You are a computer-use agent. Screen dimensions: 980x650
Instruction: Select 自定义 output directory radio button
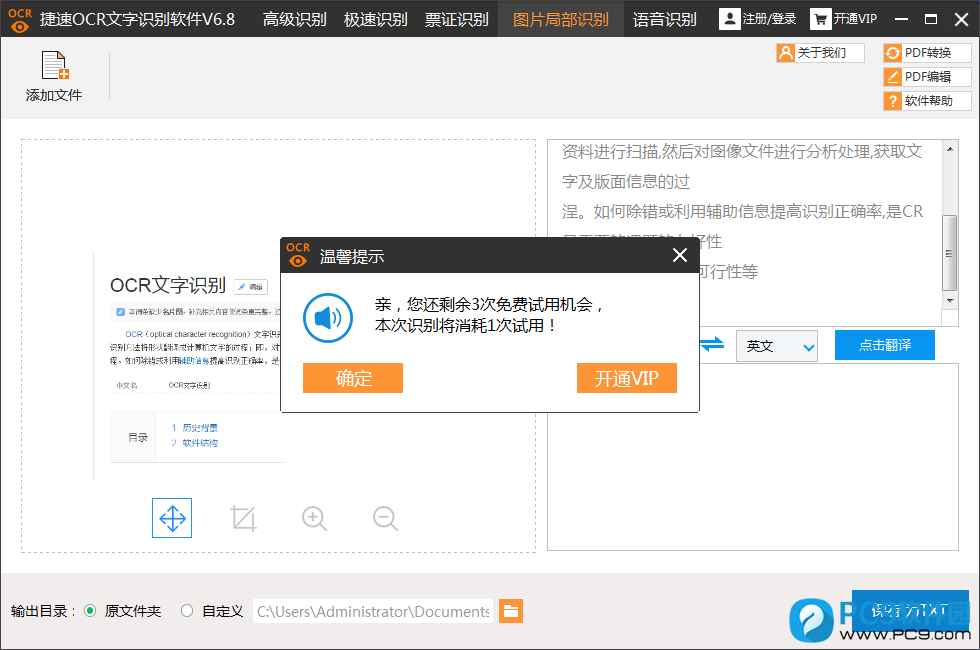pyautogui.click(x=186, y=611)
